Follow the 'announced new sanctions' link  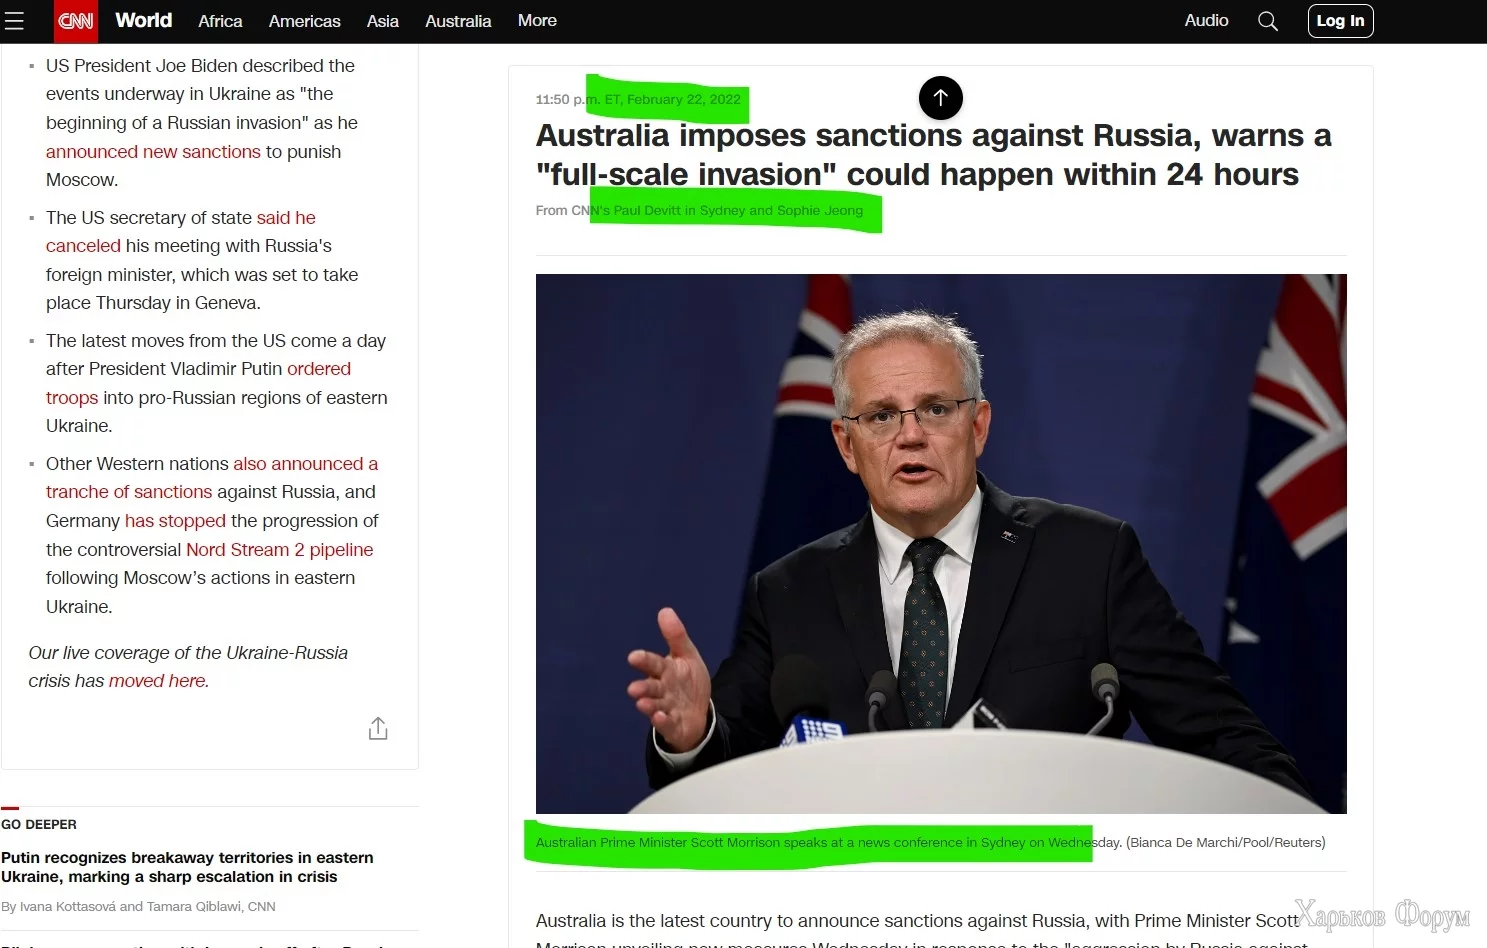[153, 152]
